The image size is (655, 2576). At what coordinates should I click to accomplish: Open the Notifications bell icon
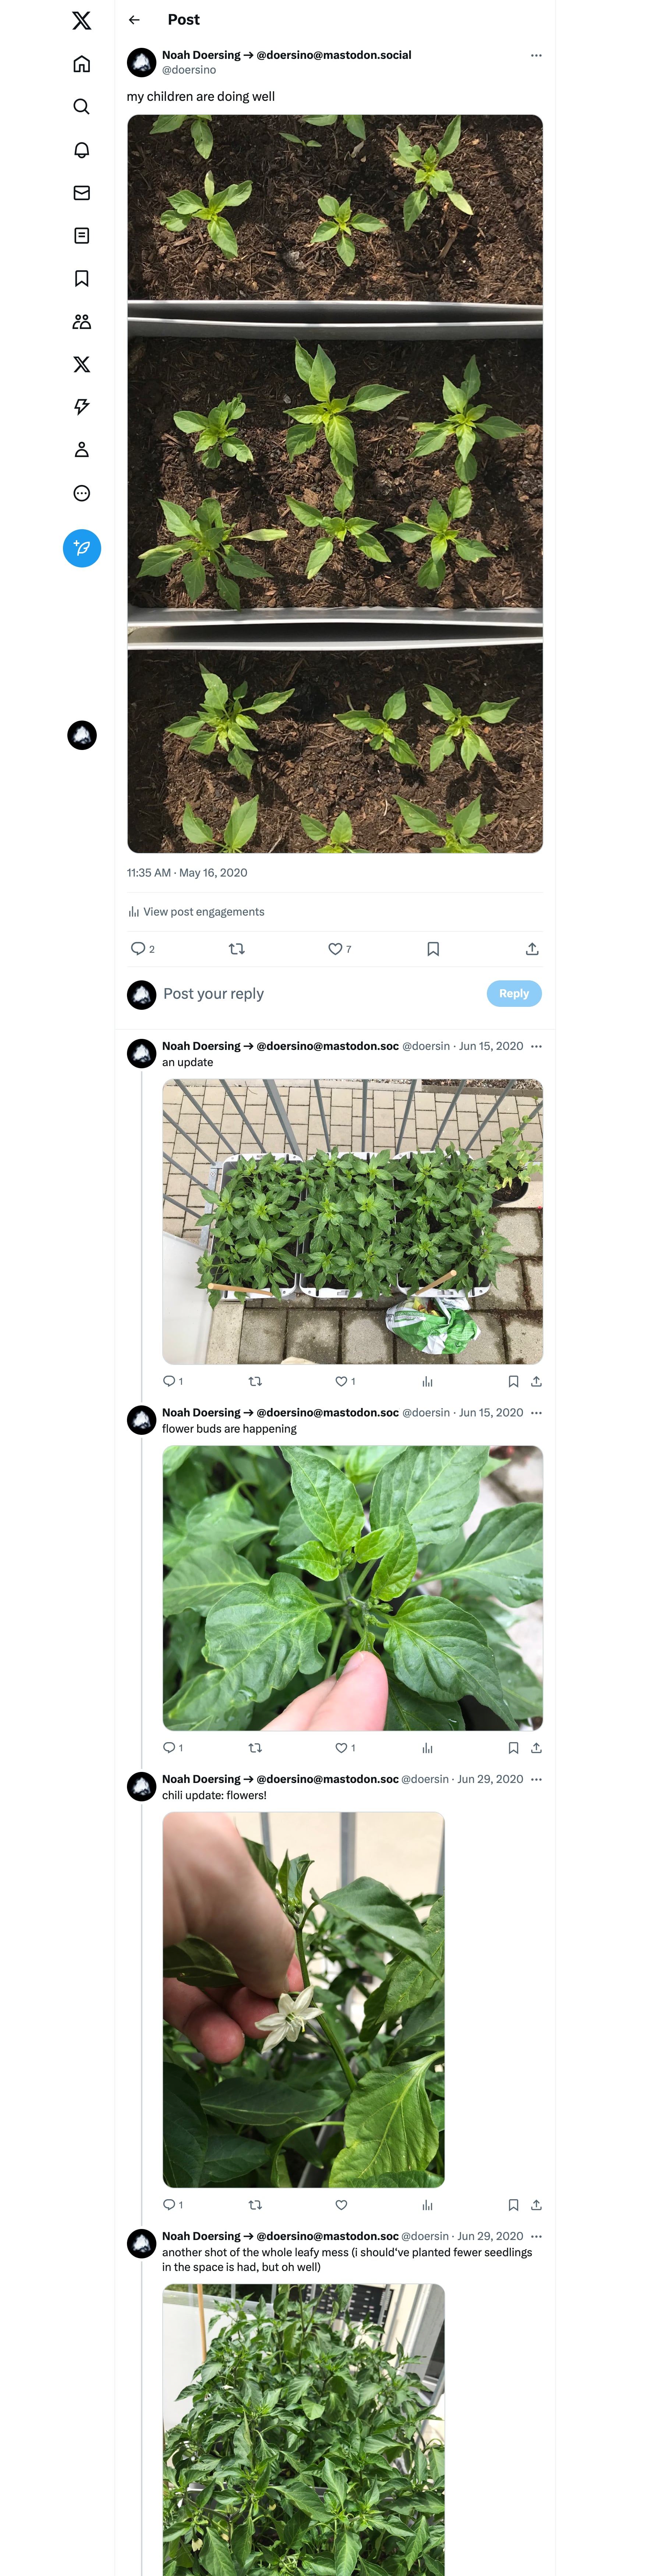82,150
